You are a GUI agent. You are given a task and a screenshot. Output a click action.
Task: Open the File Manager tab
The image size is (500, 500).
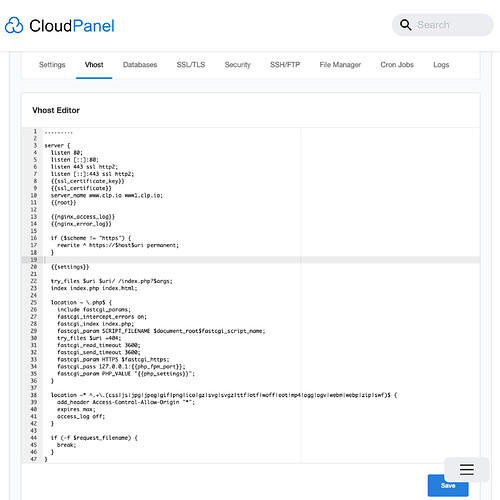pos(340,65)
